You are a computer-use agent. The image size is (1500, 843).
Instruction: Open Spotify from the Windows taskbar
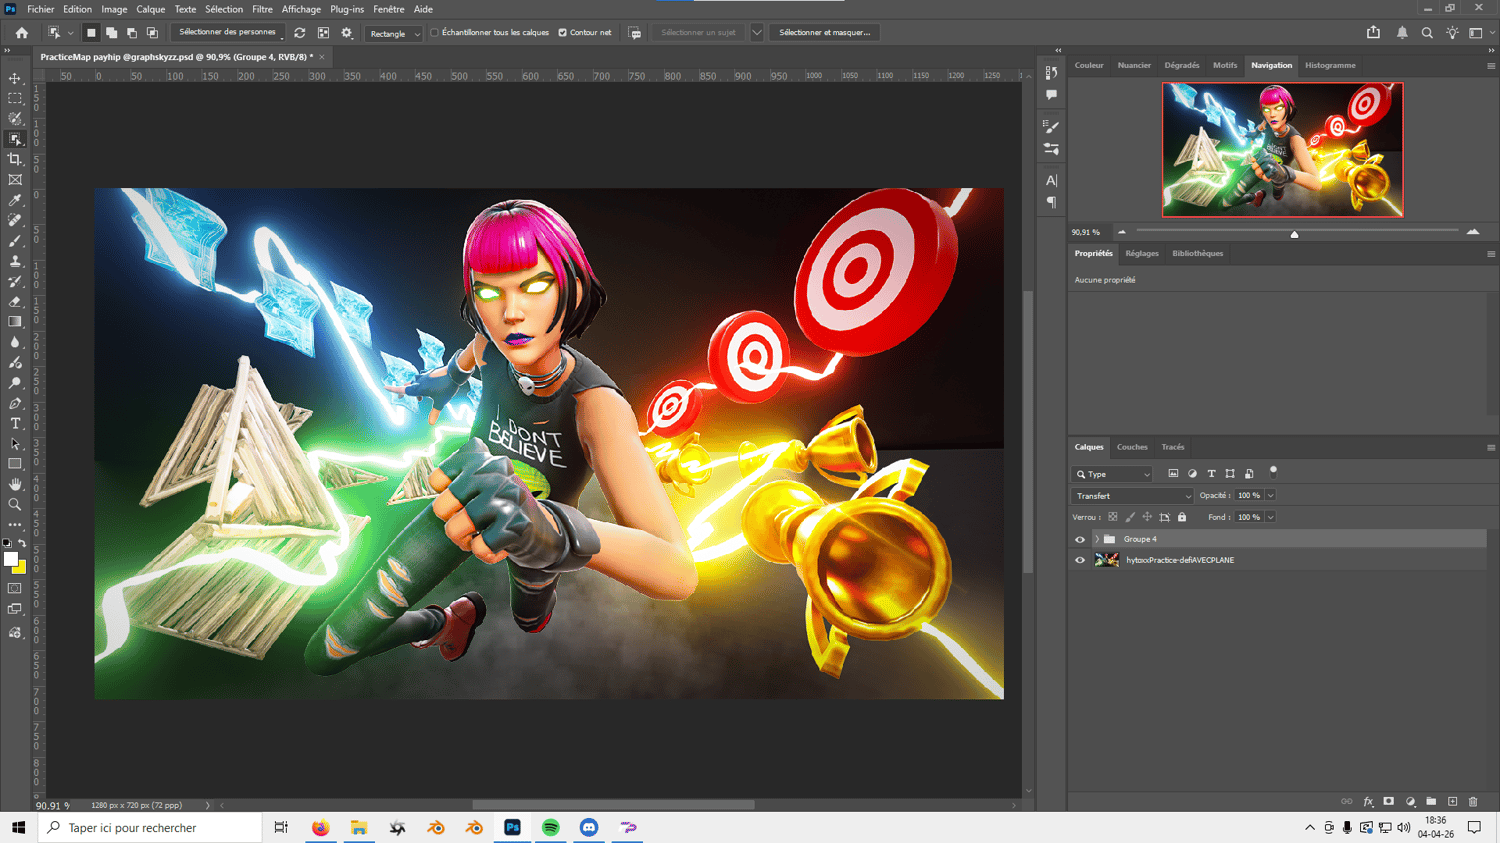pos(551,828)
